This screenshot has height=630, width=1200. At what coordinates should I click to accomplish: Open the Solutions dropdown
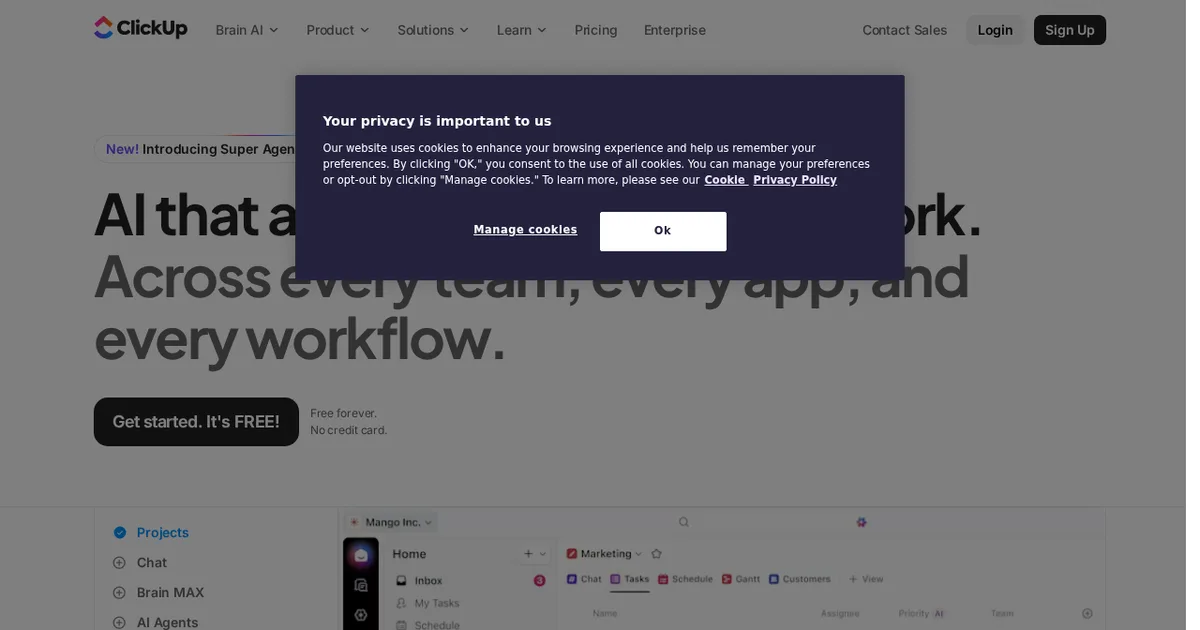coord(433,30)
